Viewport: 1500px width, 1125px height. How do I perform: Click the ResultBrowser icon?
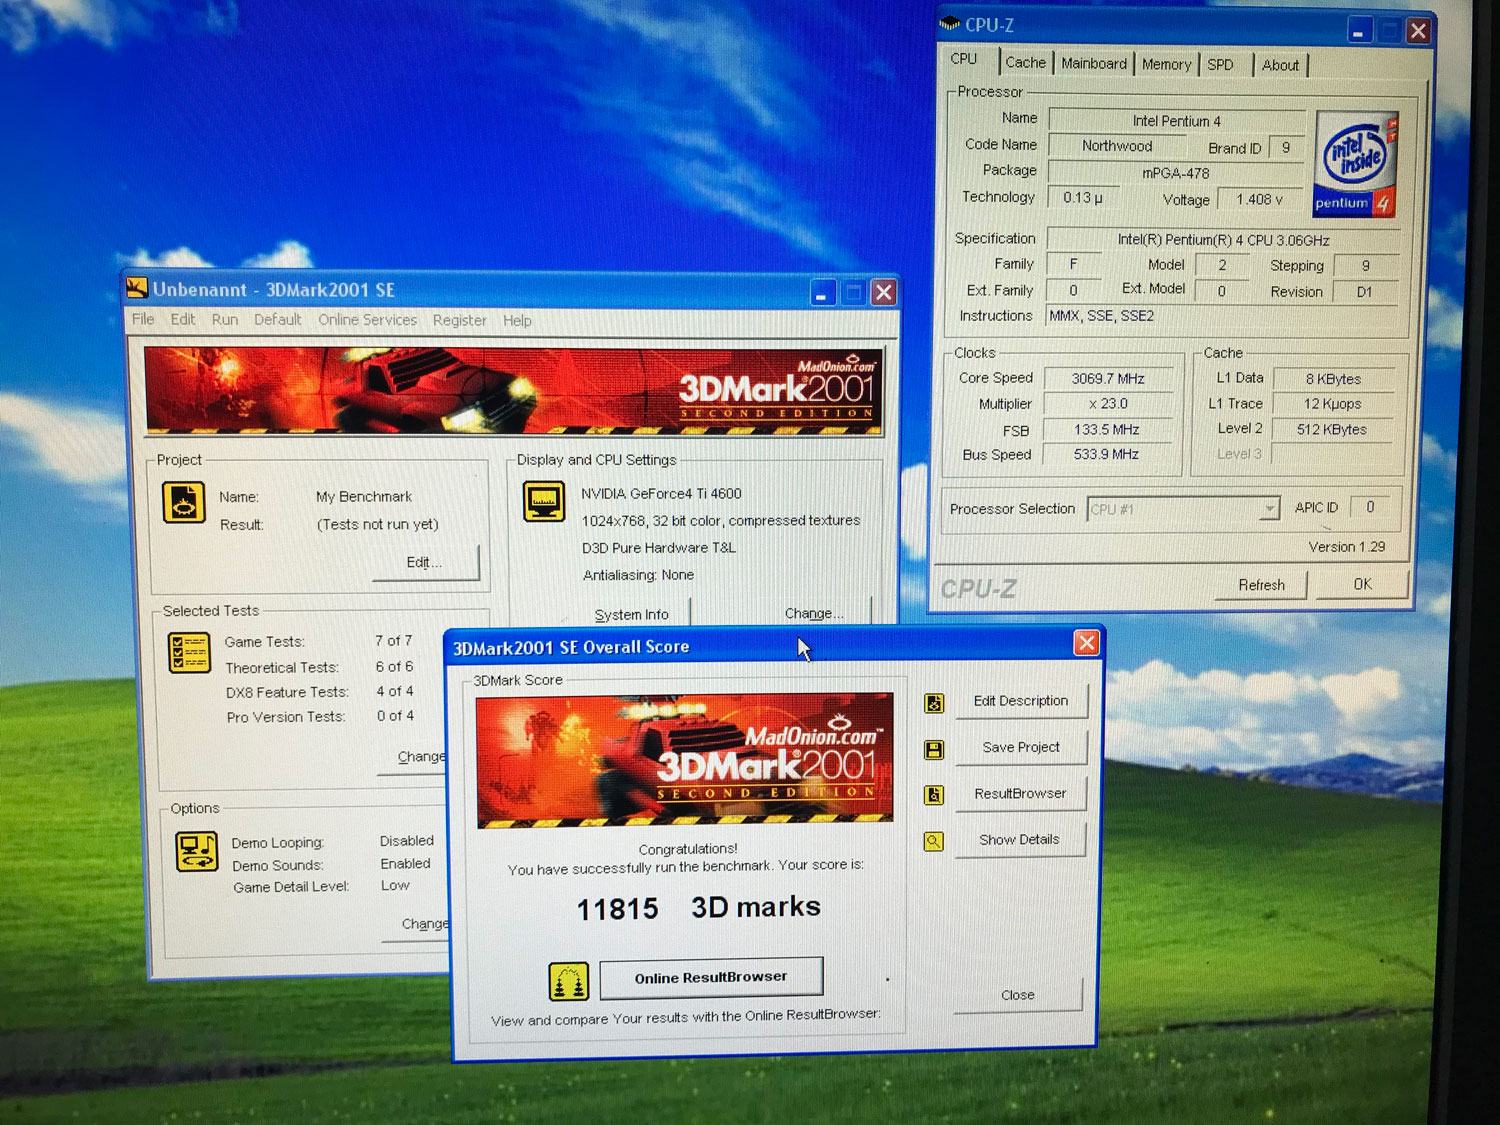pyautogui.click(x=934, y=795)
